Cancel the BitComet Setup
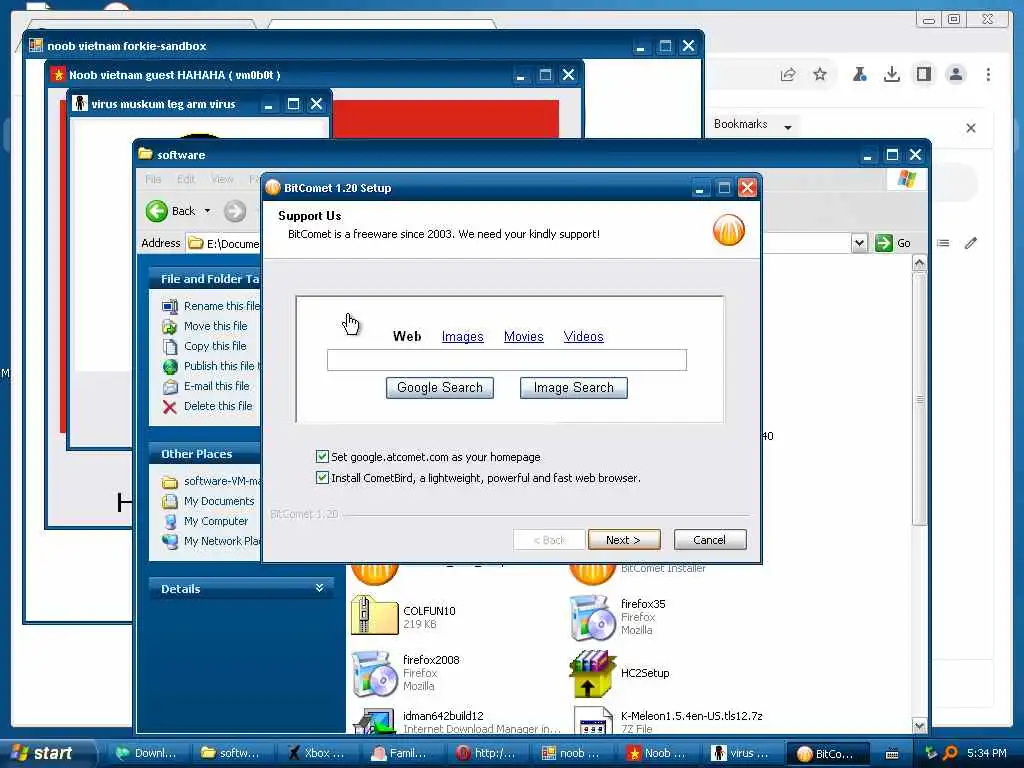The width and height of the screenshot is (1024, 768). (x=710, y=539)
